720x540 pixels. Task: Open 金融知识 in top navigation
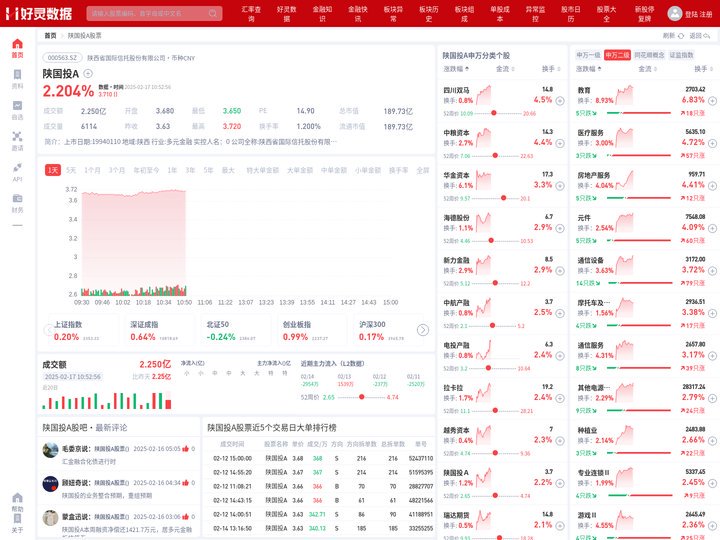tap(322, 14)
